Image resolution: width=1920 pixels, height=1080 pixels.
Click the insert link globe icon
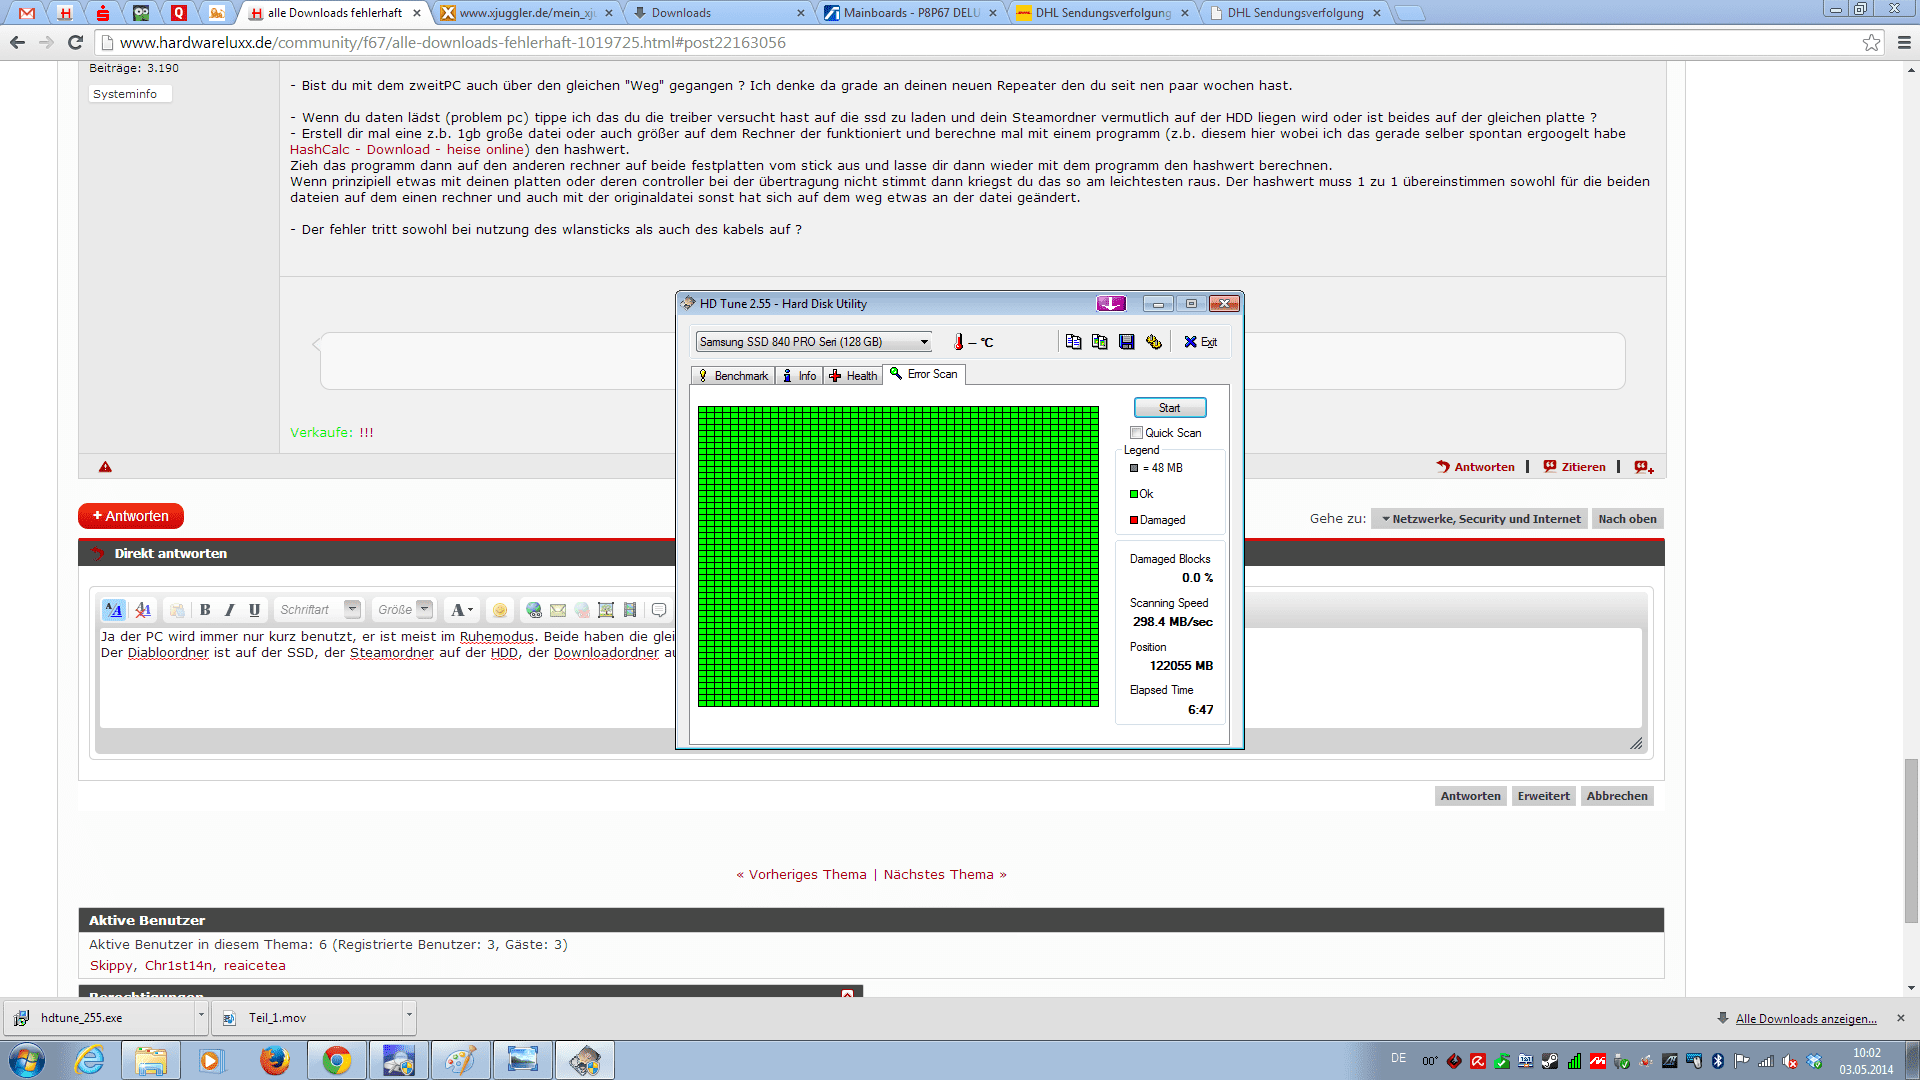click(x=534, y=610)
